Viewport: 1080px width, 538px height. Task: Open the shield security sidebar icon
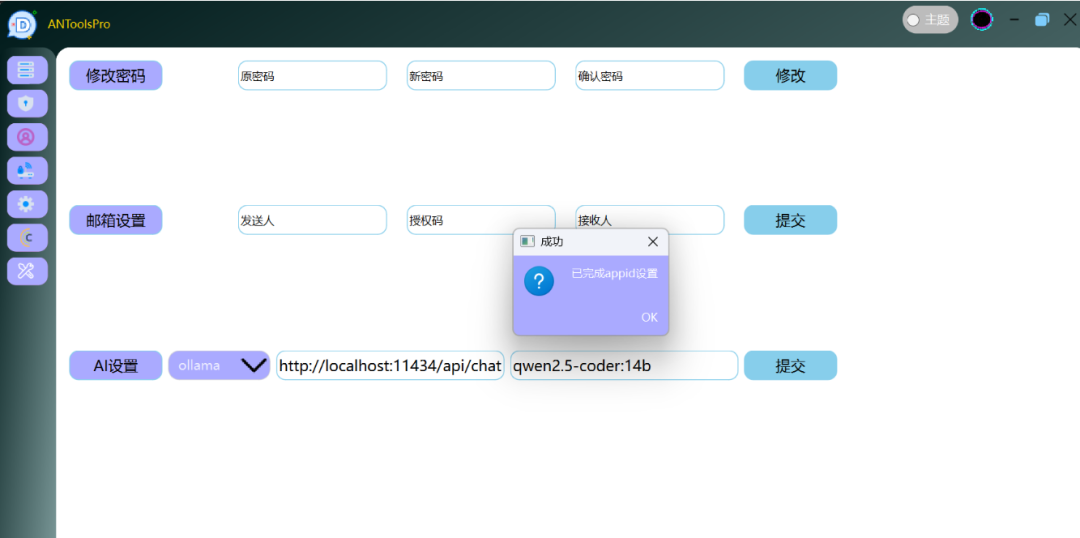[27, 103]
